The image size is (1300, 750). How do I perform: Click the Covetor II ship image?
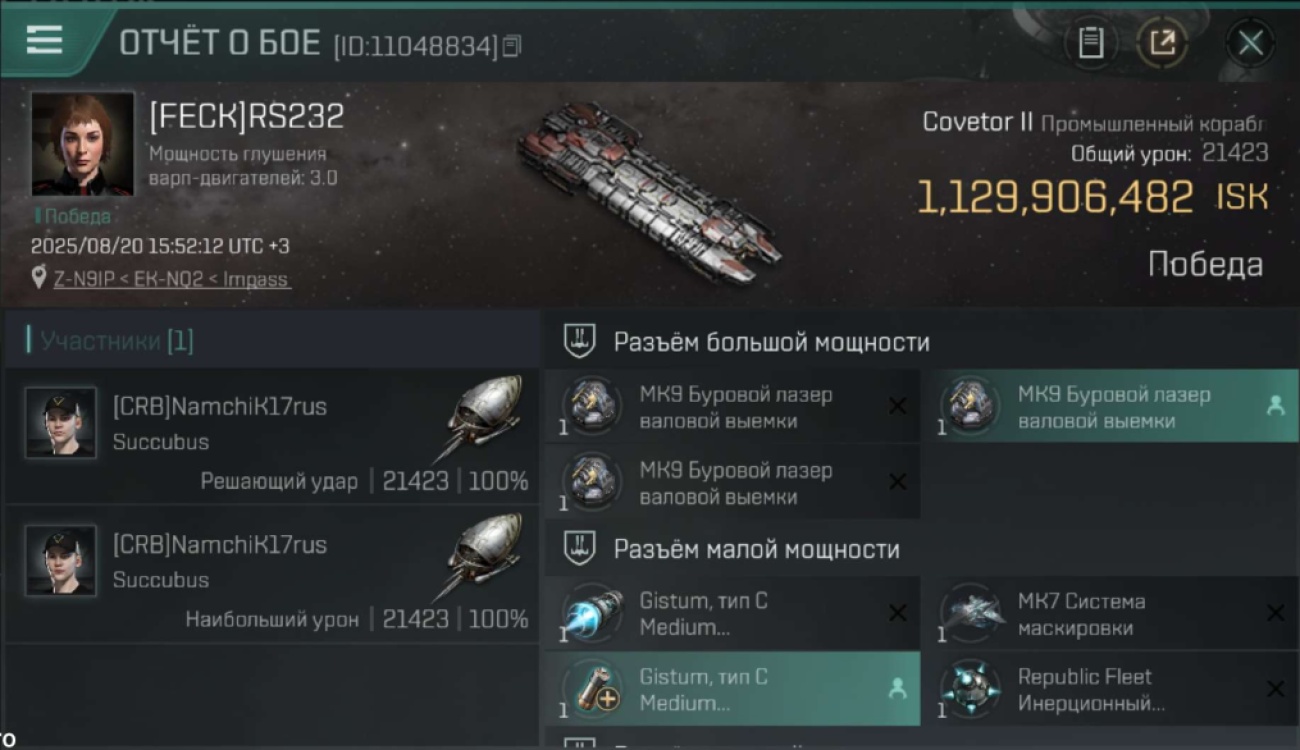pyautogui.click(x=650, y=191)
